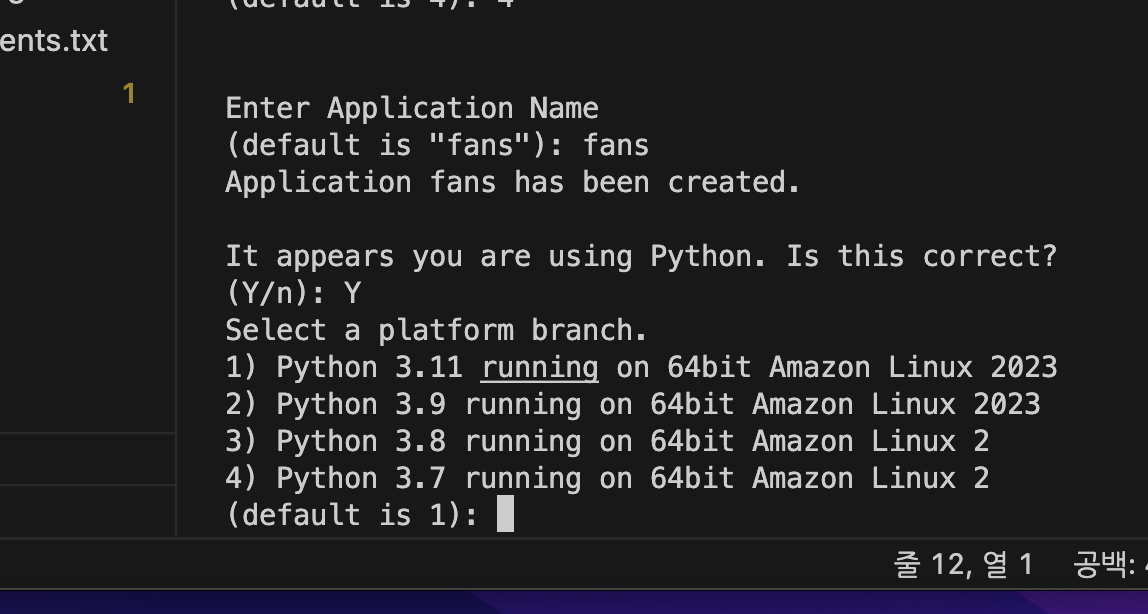The height and width of the screenshot is (614, 1148).
Task: Click the Python 3.8 Amazon Linux 2 line
Action: point(608,441)
